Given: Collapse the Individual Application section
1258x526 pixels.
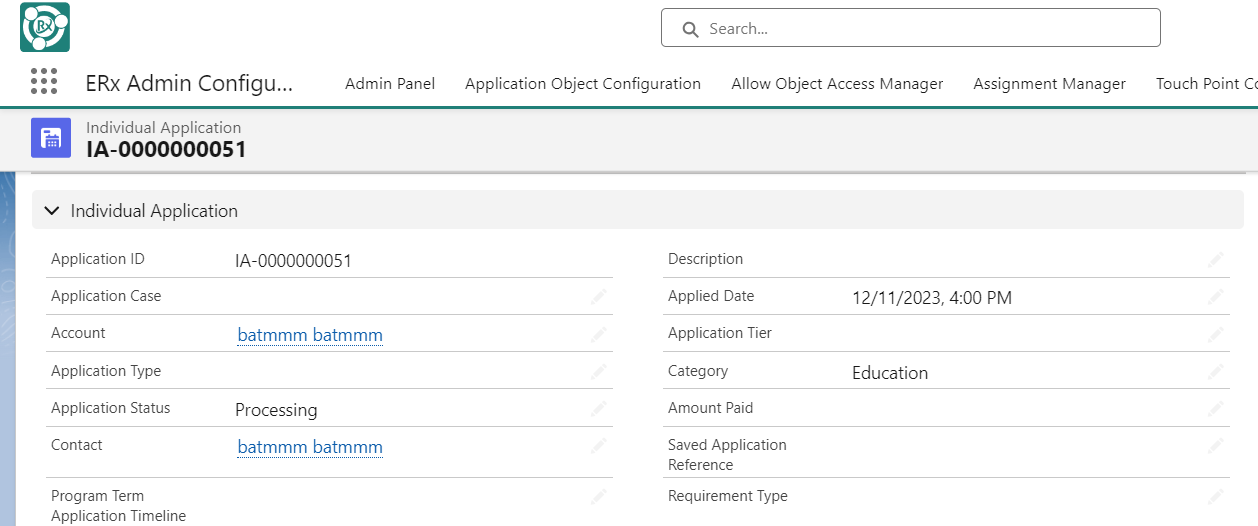Looking at the screenshot, I should click(x=53, y=211).
